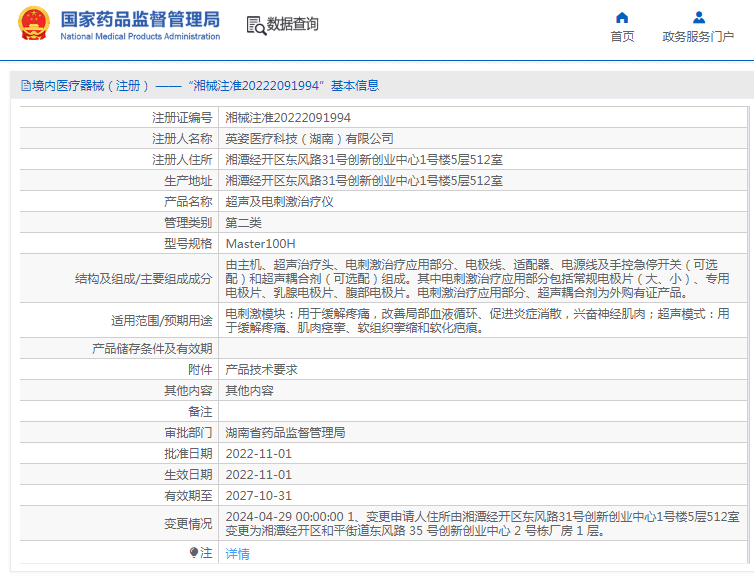The height and width of the screenshot is (577, 754).
Task: Click the 变更情况 change record text
Action: pos(482,524)
